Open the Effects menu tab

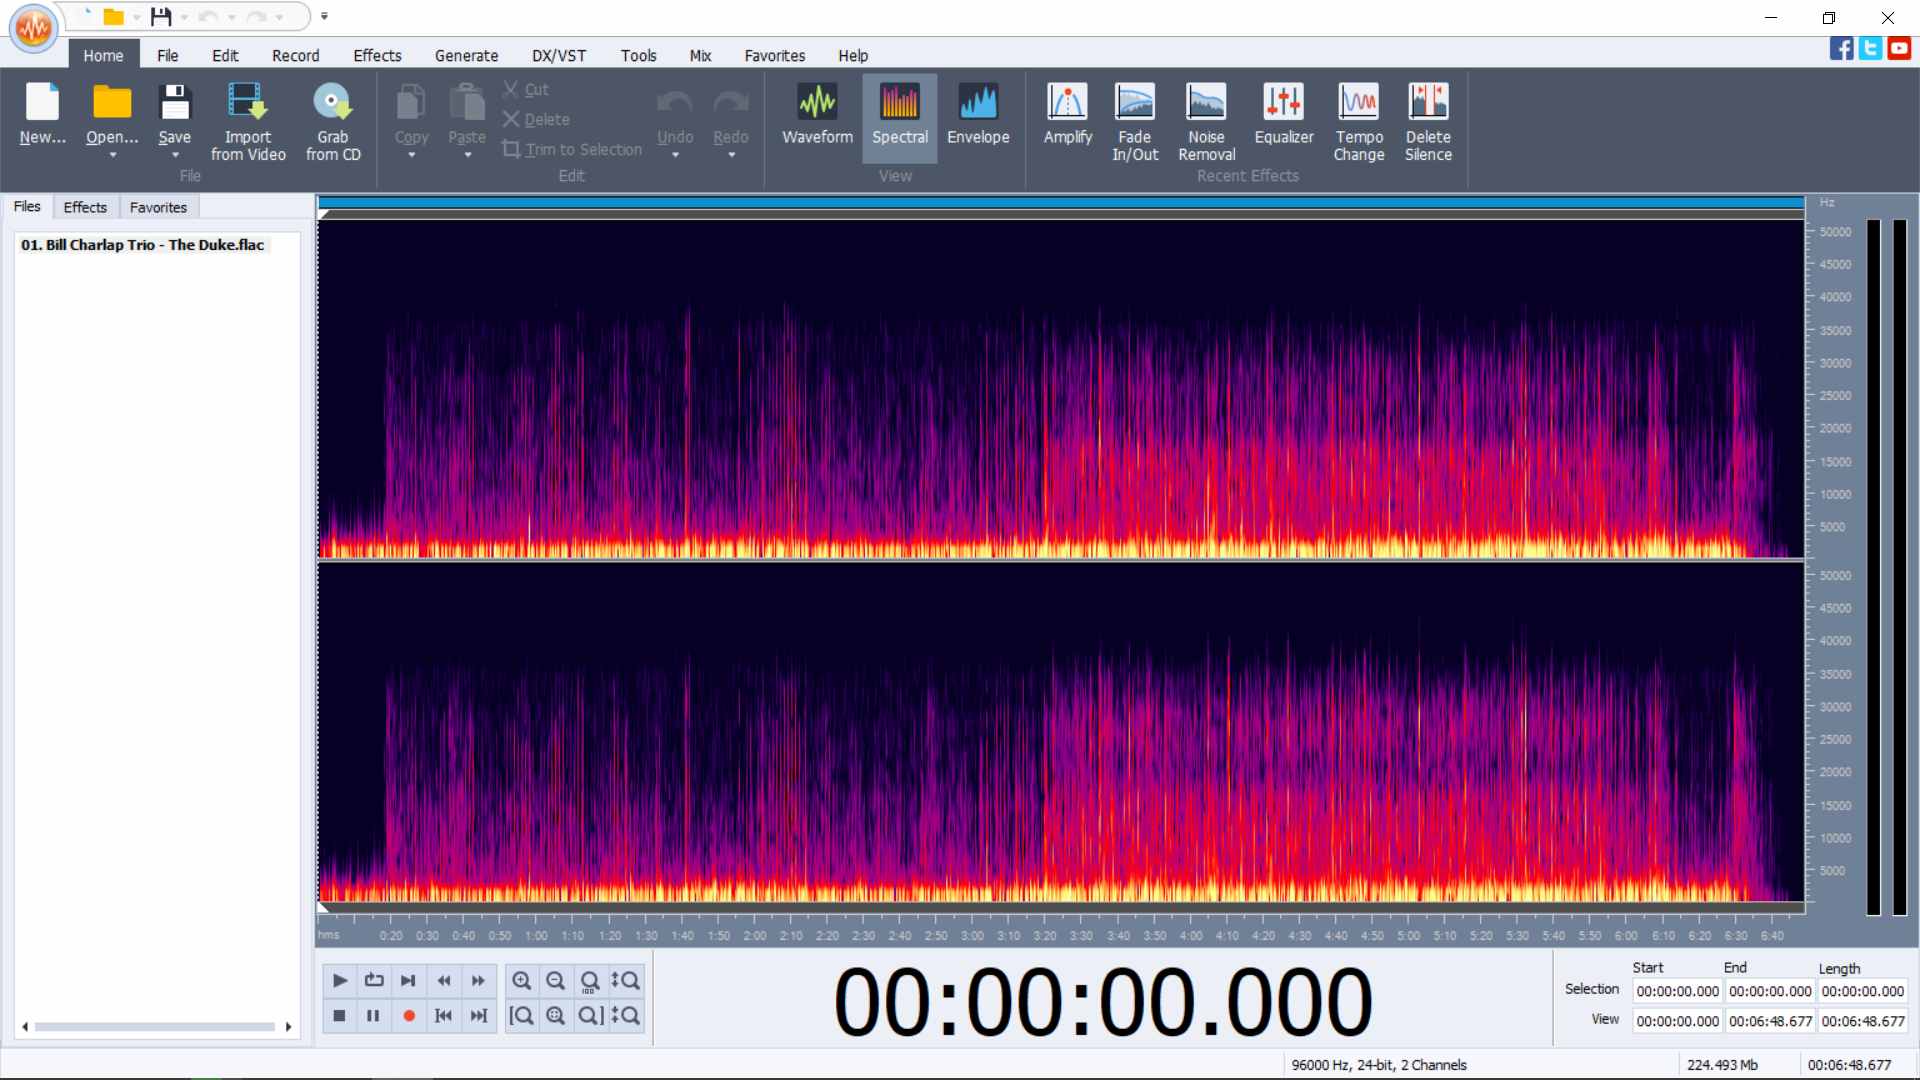377,55
